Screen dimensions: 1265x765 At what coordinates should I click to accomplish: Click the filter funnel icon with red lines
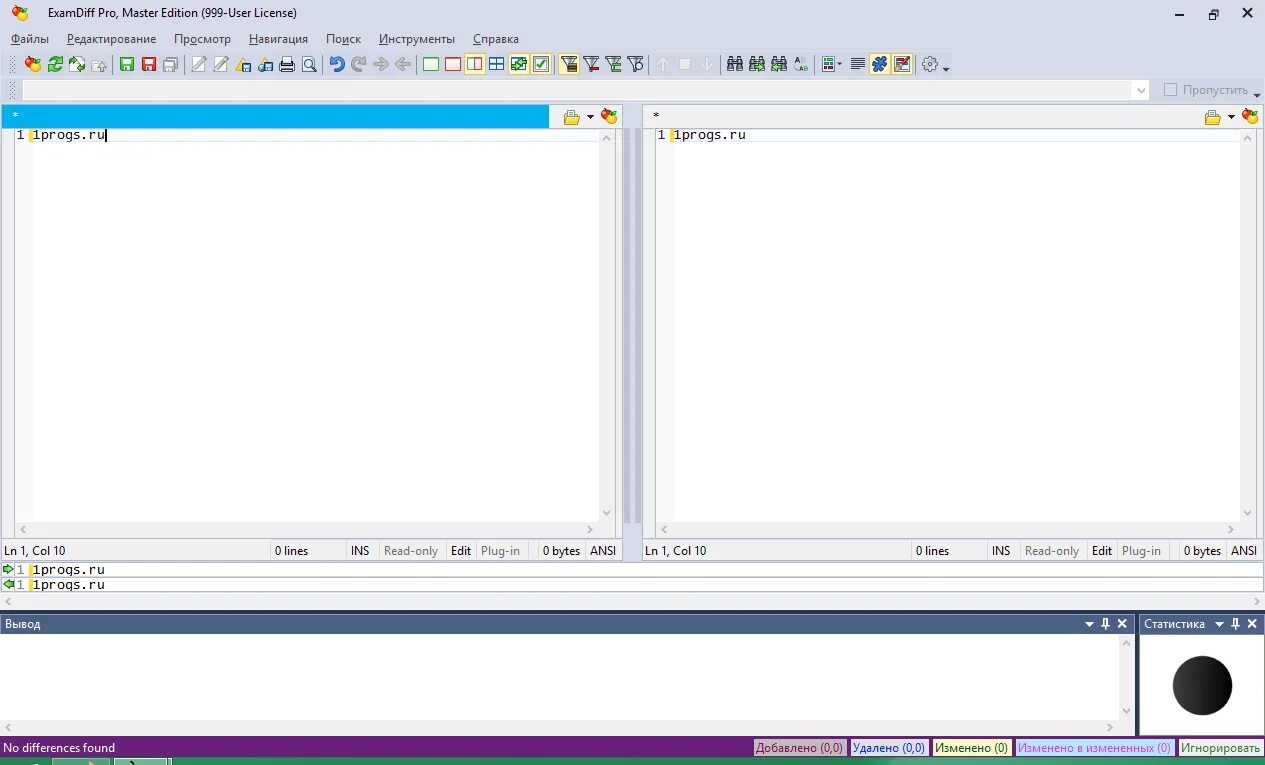coord(591,65)
